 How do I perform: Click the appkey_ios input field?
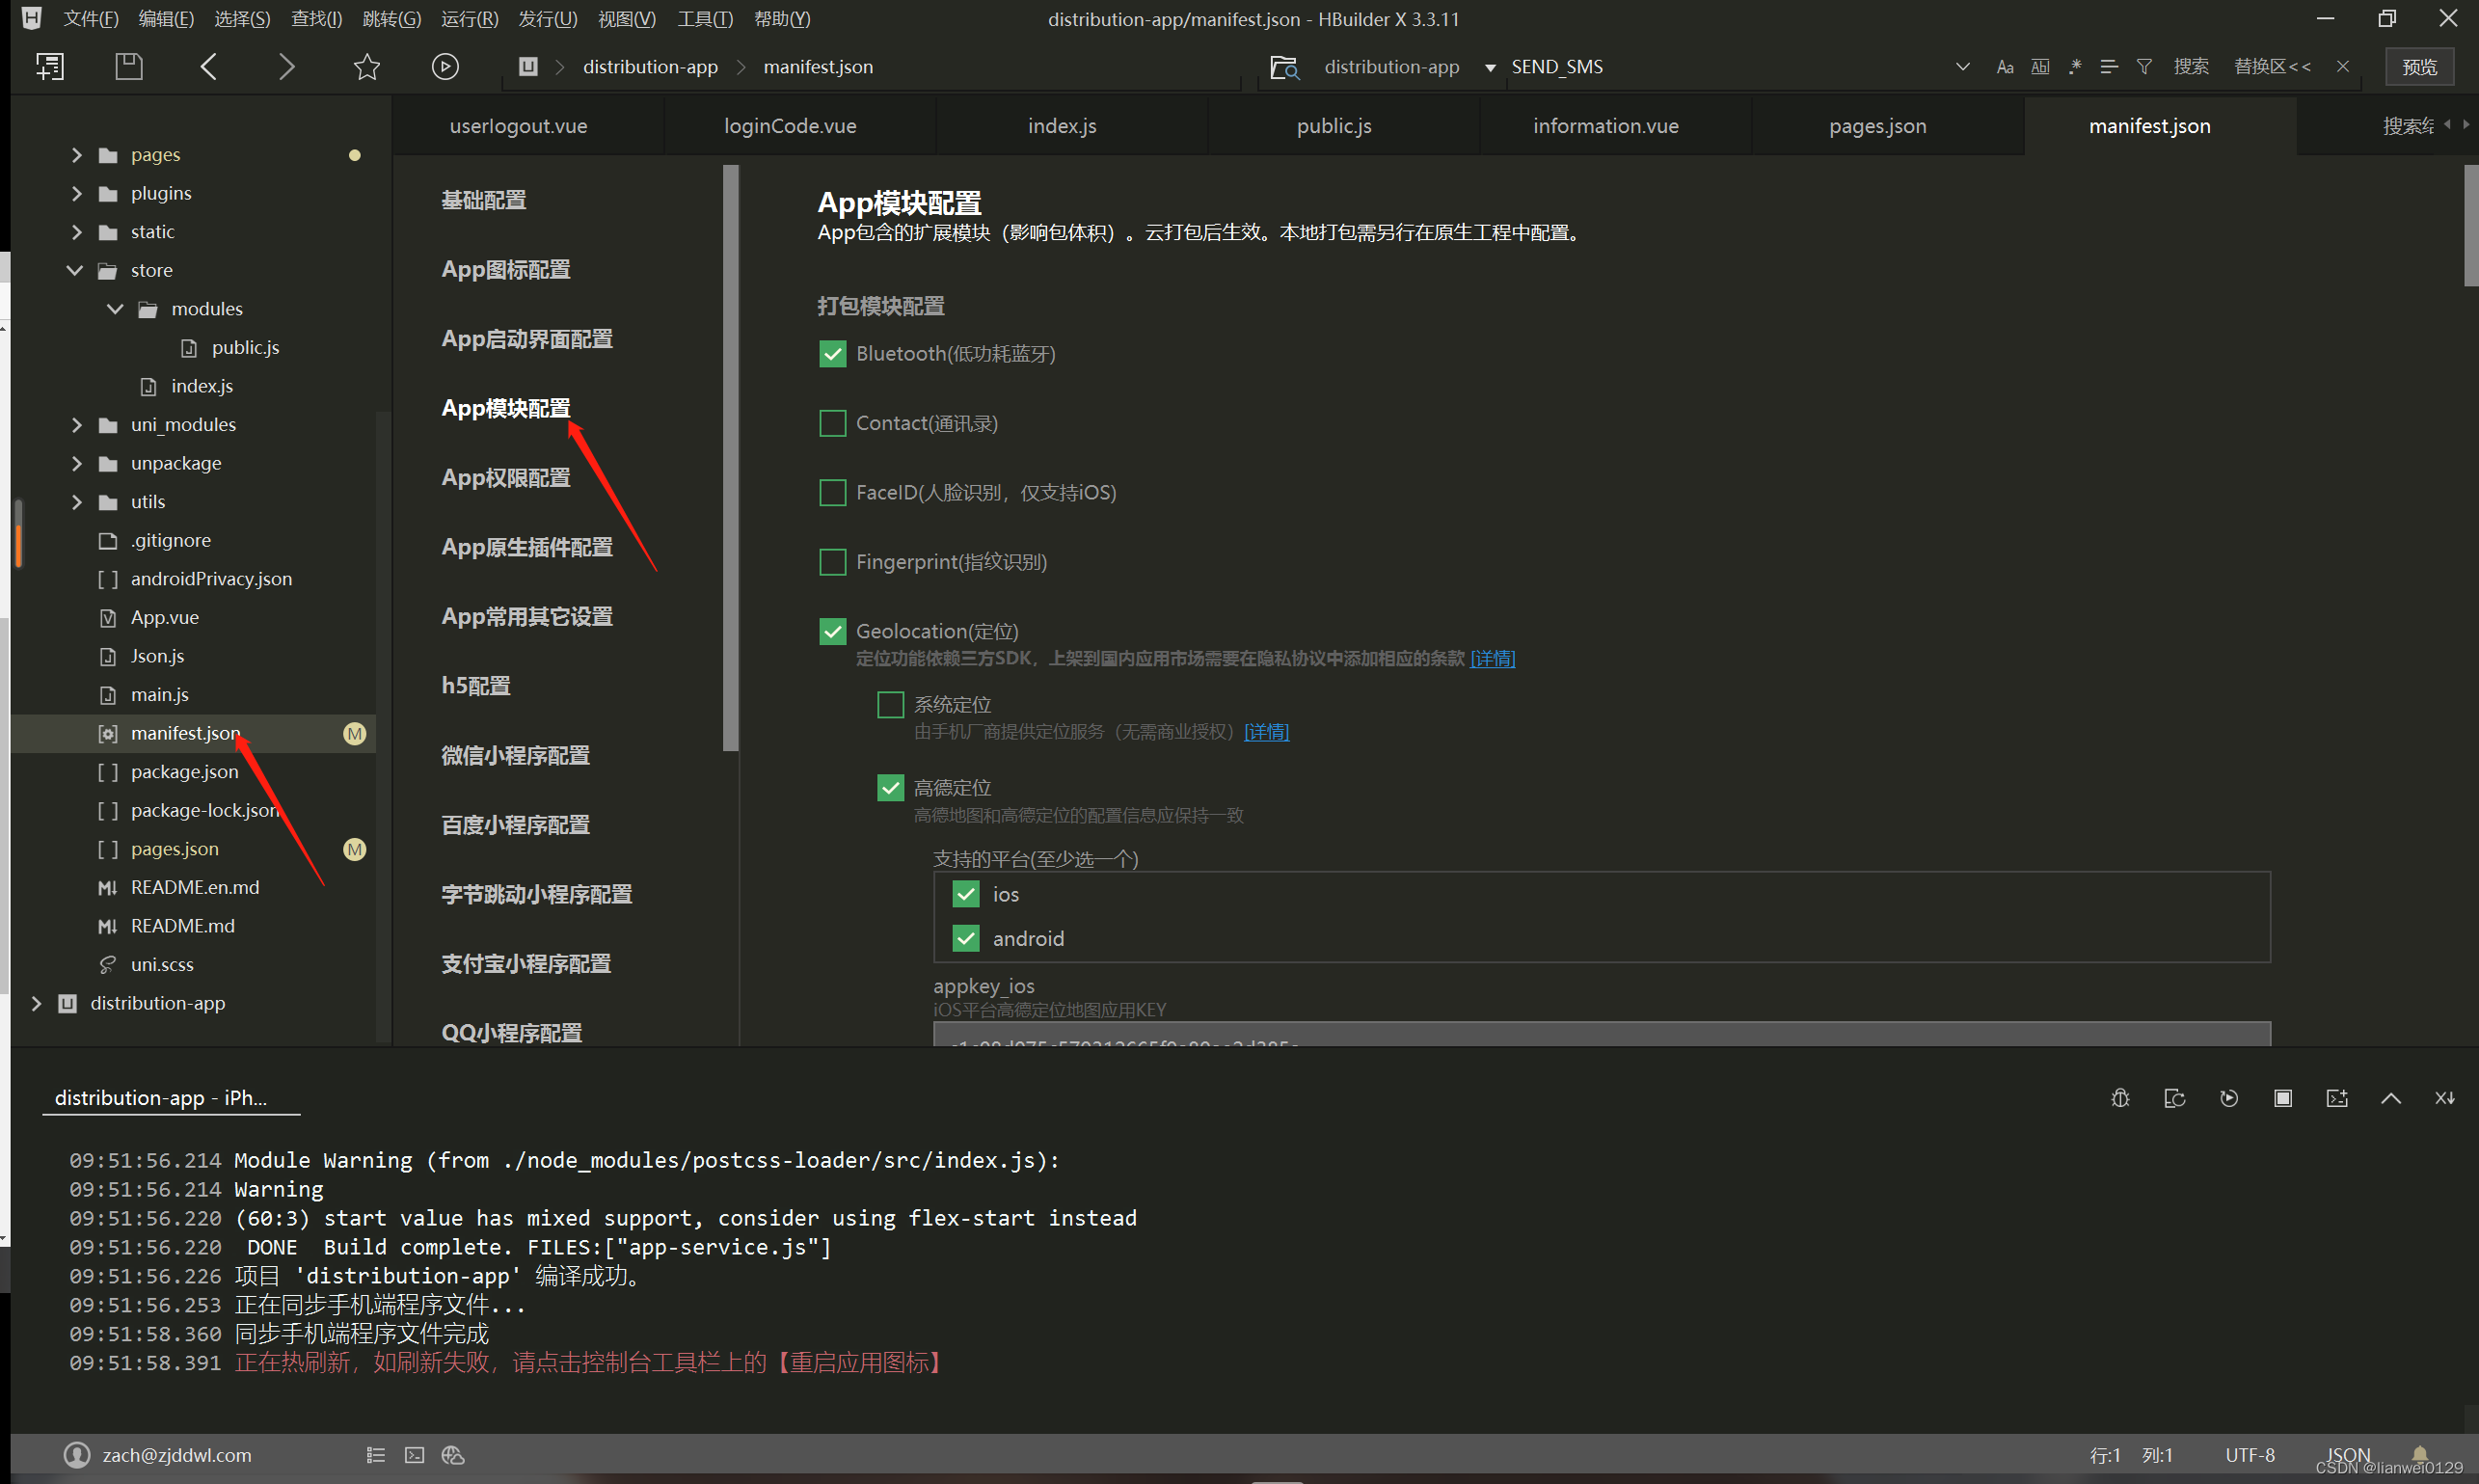tap(1600, 1035)
